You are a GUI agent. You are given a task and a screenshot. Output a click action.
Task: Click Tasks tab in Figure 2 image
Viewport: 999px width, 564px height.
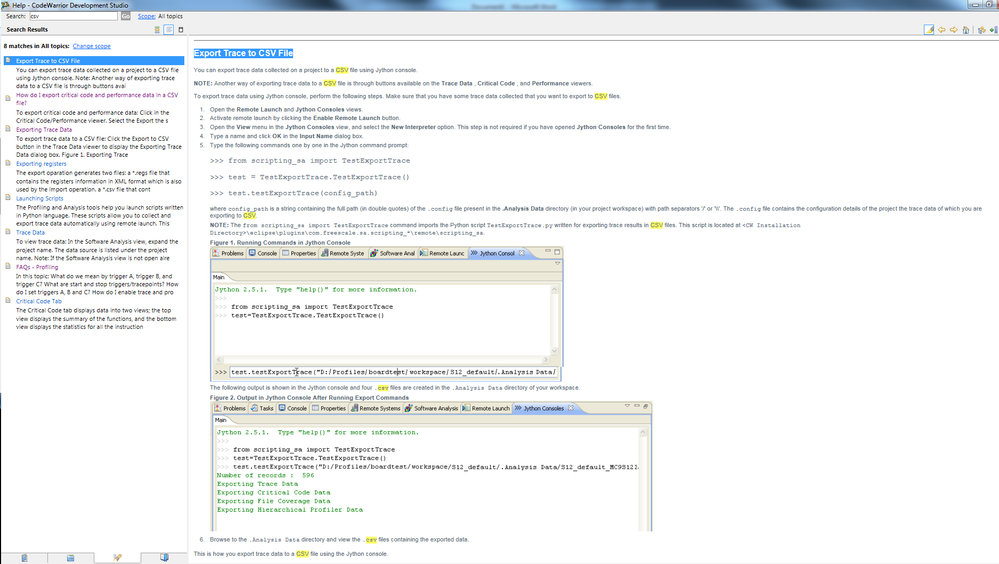click(262, 408)
